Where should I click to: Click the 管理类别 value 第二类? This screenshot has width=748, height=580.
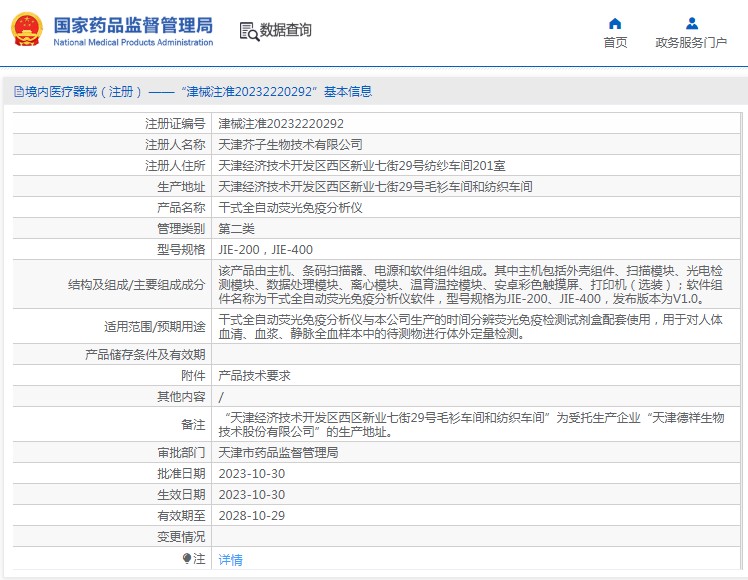point(236,229)
